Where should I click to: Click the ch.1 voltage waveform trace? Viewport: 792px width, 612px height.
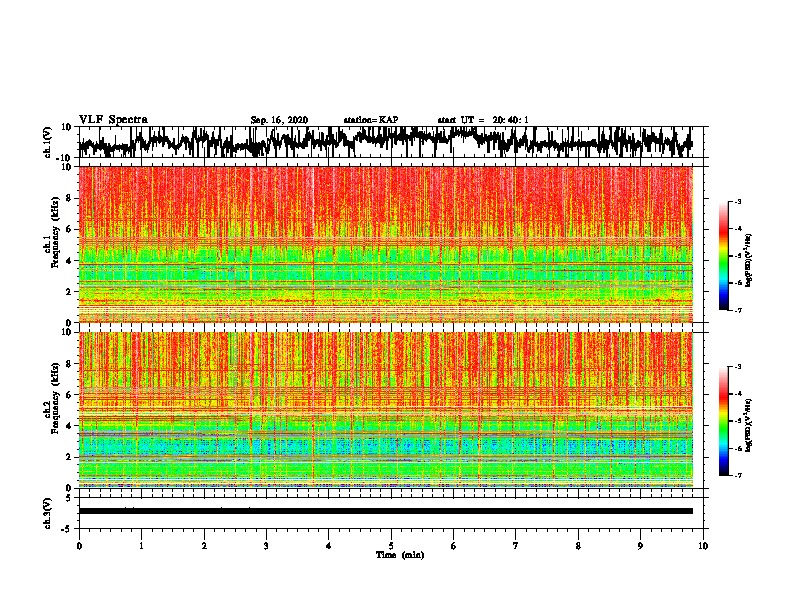[x=385, y=142]
